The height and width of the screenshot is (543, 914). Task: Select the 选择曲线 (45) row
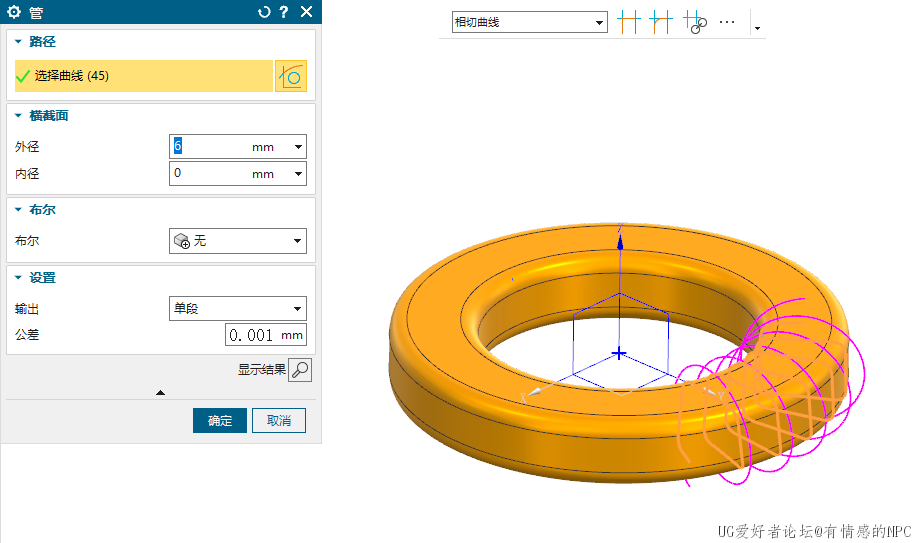click(140, 76)
